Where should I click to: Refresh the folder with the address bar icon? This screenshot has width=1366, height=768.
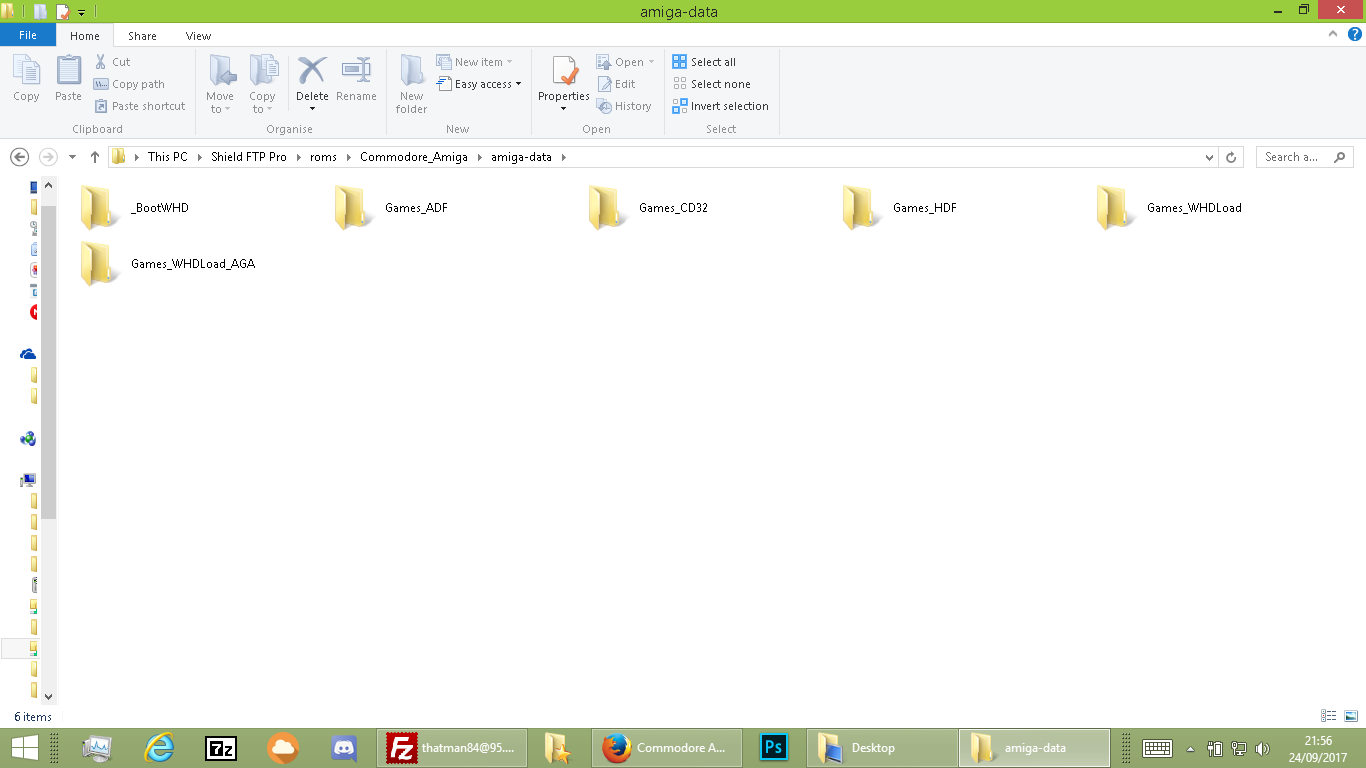[1230, 157]
